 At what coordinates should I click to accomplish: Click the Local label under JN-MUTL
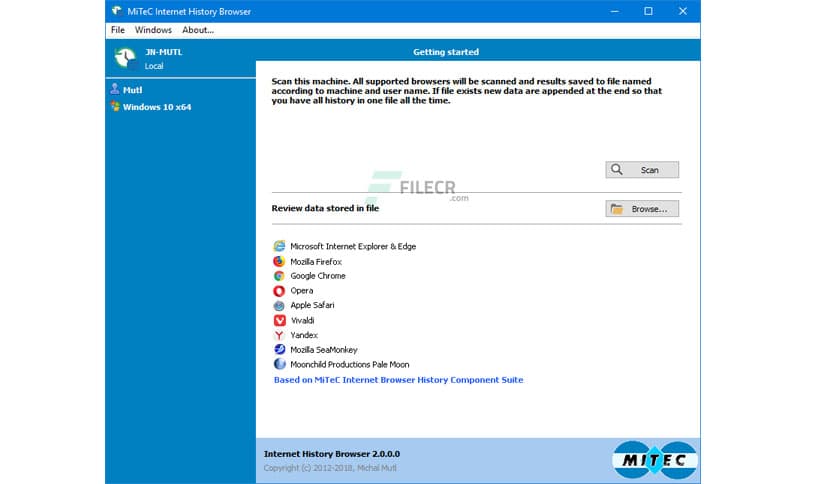click(x=154, y=66)
